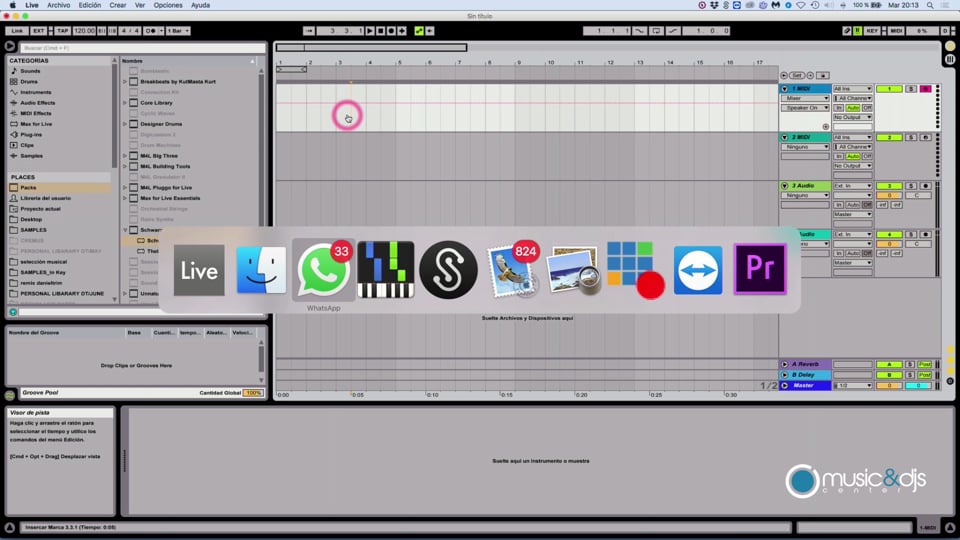Toggle the Metronome button

click(x=151, y=31)
